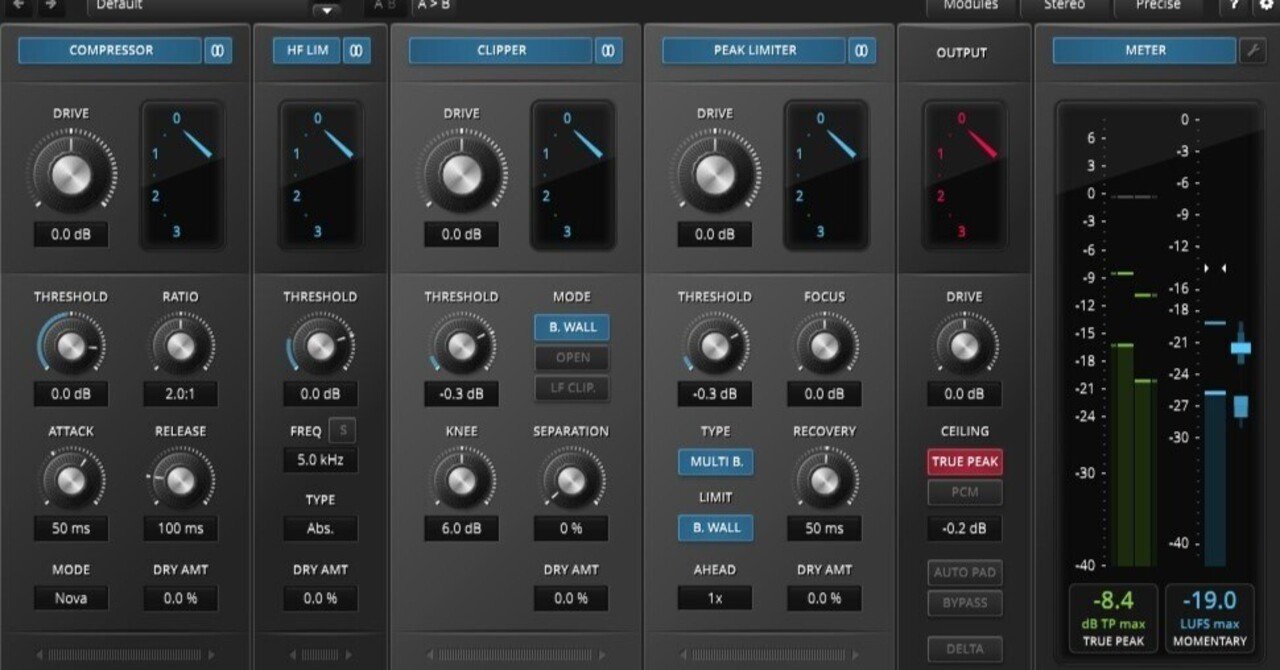
Task: Select PCM ceiling mode
Action: click(x=964, y=492)
